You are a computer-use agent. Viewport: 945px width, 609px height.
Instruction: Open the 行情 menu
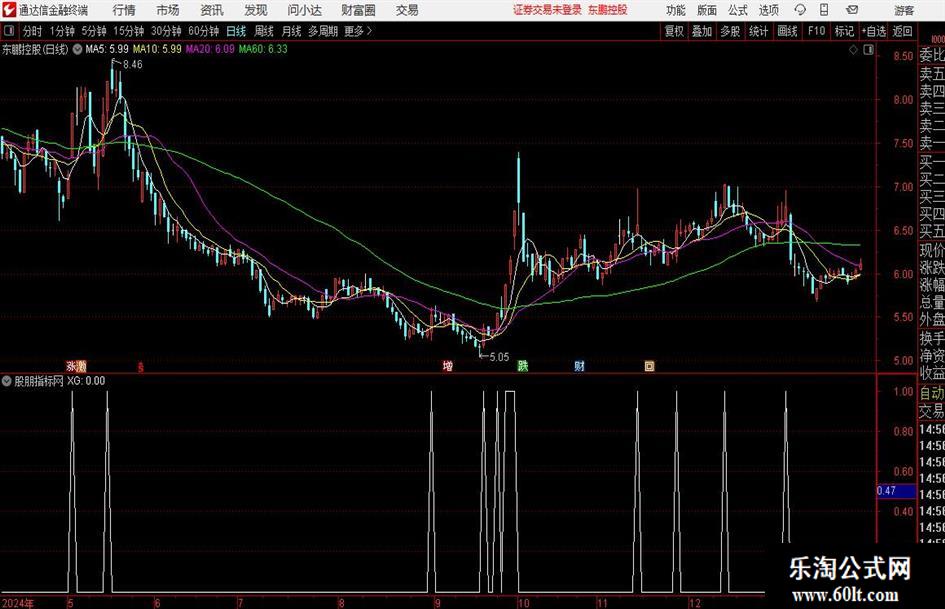click(124, 10)
